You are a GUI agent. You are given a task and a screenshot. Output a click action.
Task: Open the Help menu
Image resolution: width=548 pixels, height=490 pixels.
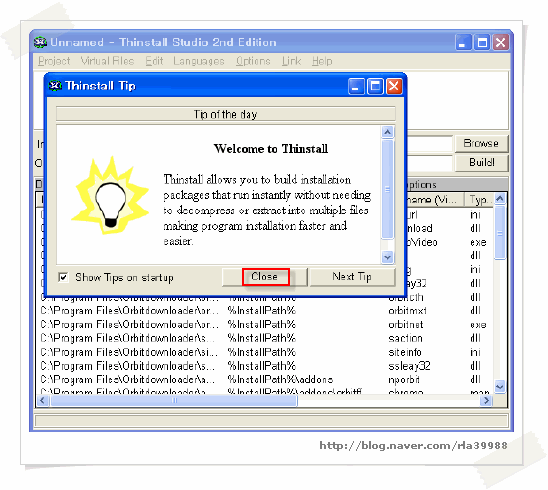tap(322, 61)
